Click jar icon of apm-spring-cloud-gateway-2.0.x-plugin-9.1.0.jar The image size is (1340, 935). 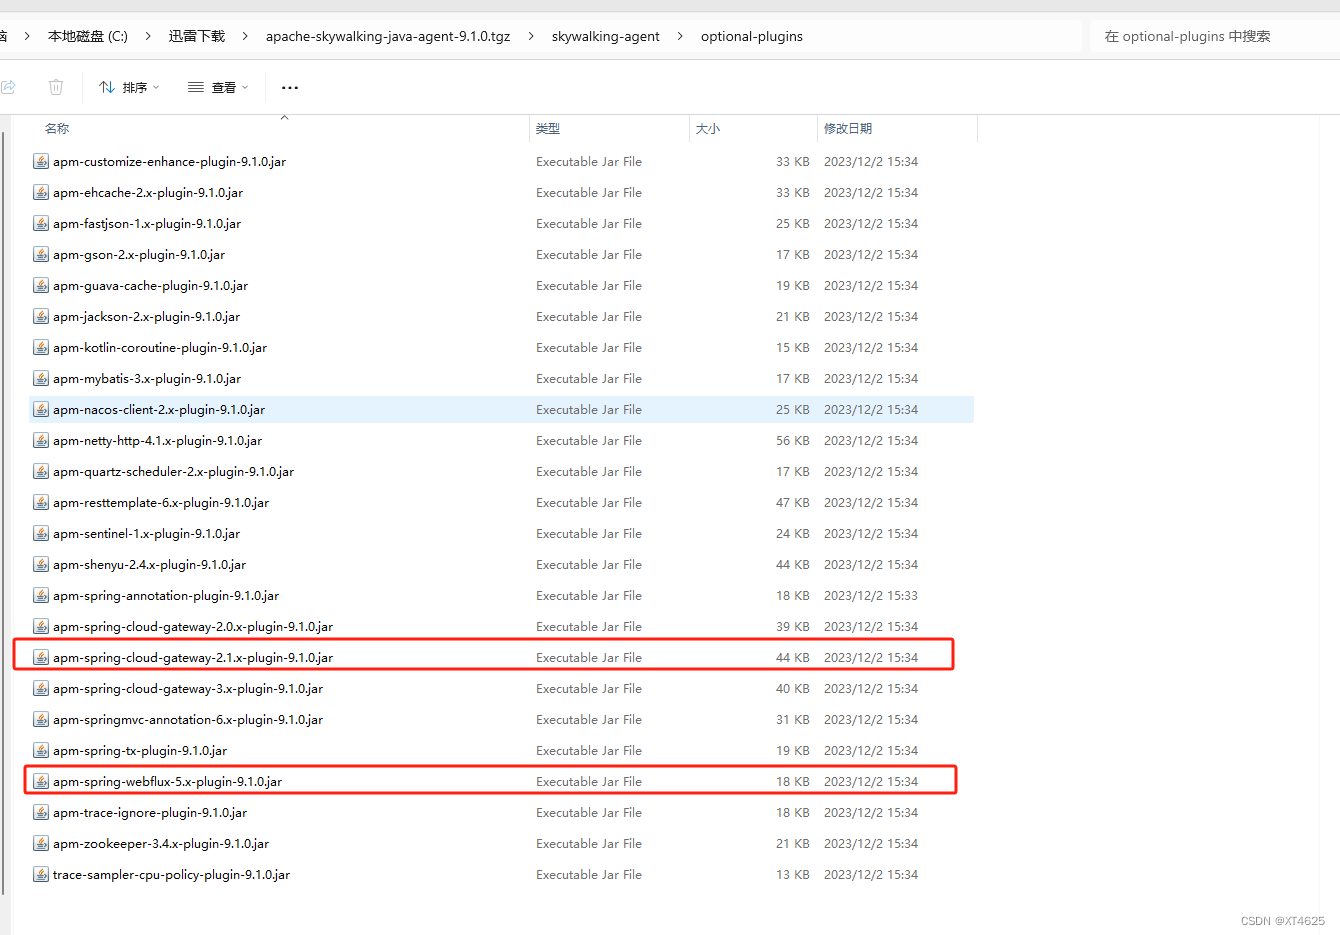pos(41,626)
